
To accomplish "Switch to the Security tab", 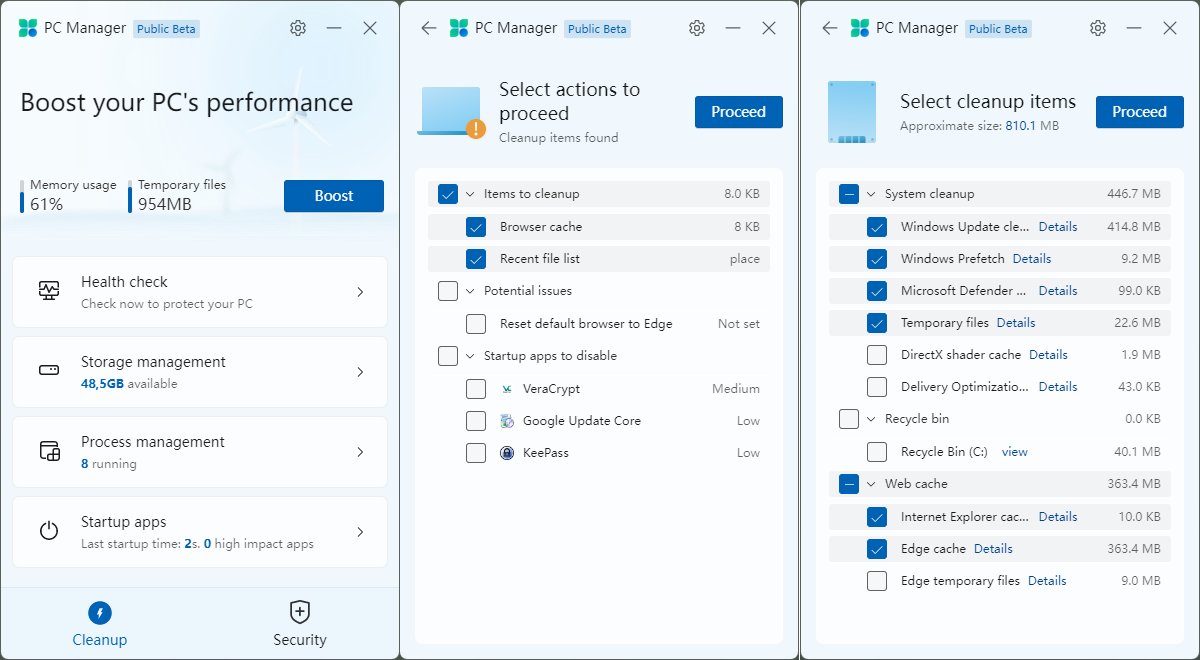I will coord(299,622).
